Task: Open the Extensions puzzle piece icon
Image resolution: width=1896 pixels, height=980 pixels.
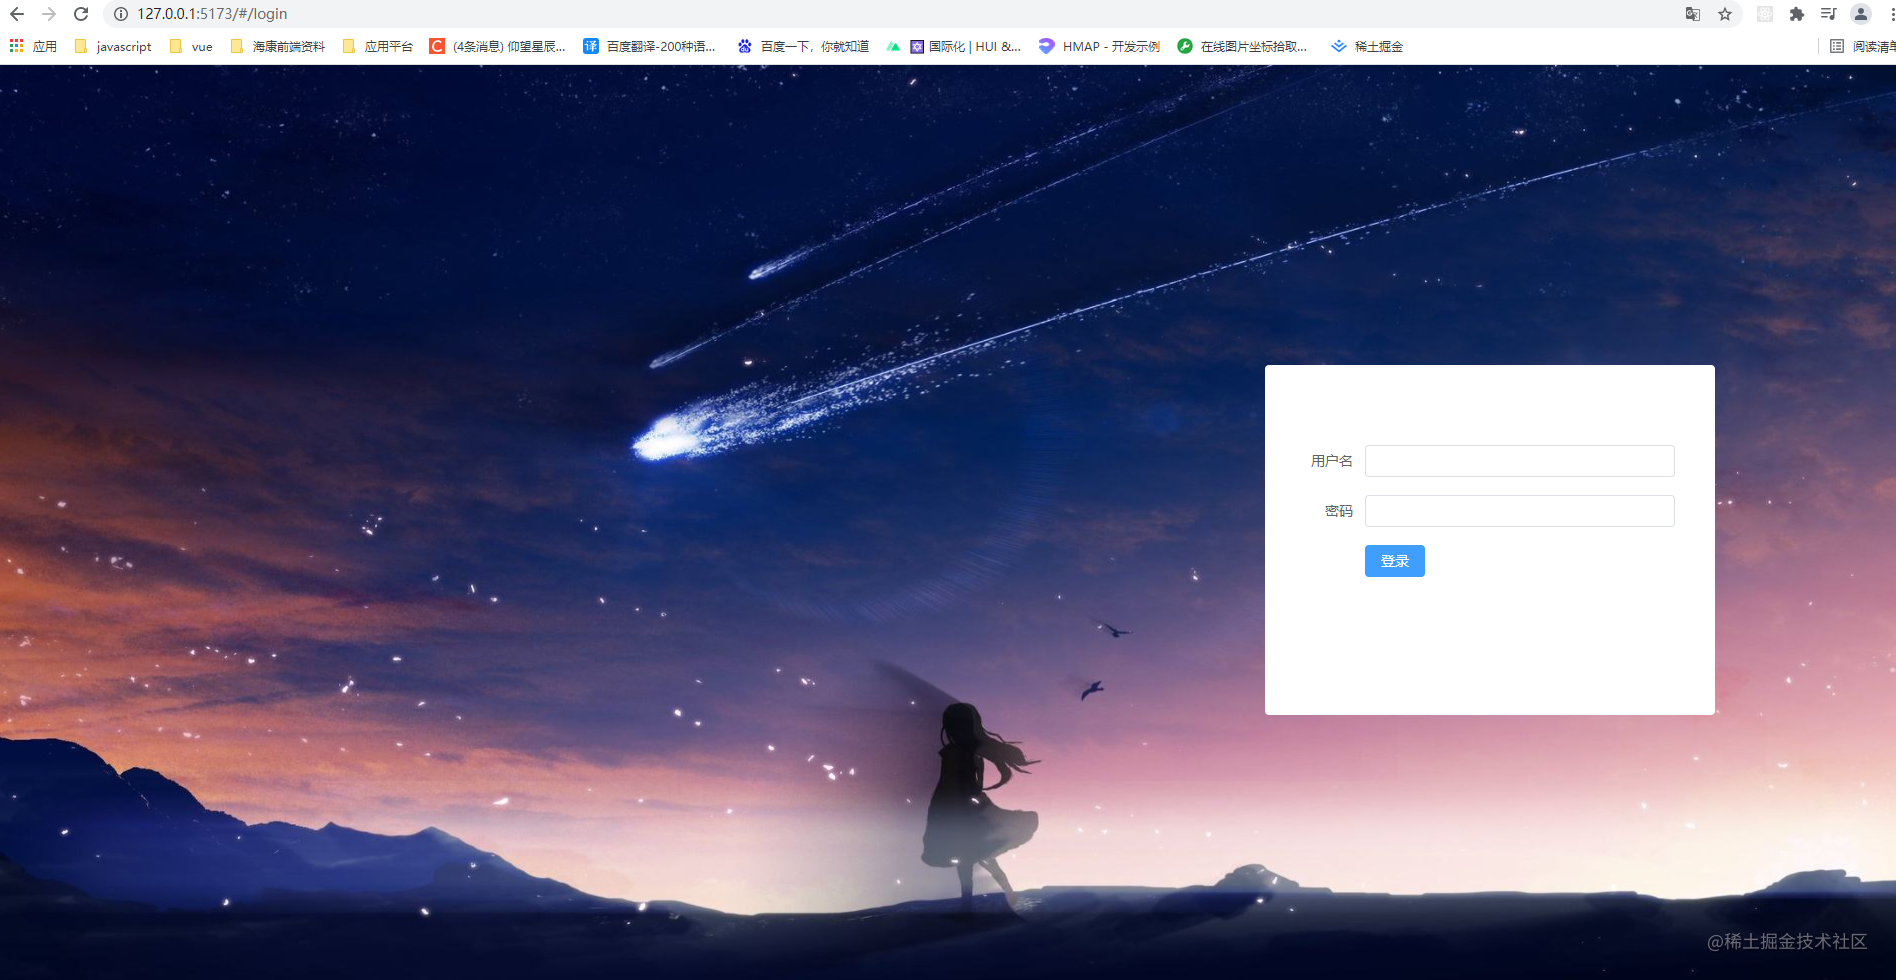Action: point(1797,14)
